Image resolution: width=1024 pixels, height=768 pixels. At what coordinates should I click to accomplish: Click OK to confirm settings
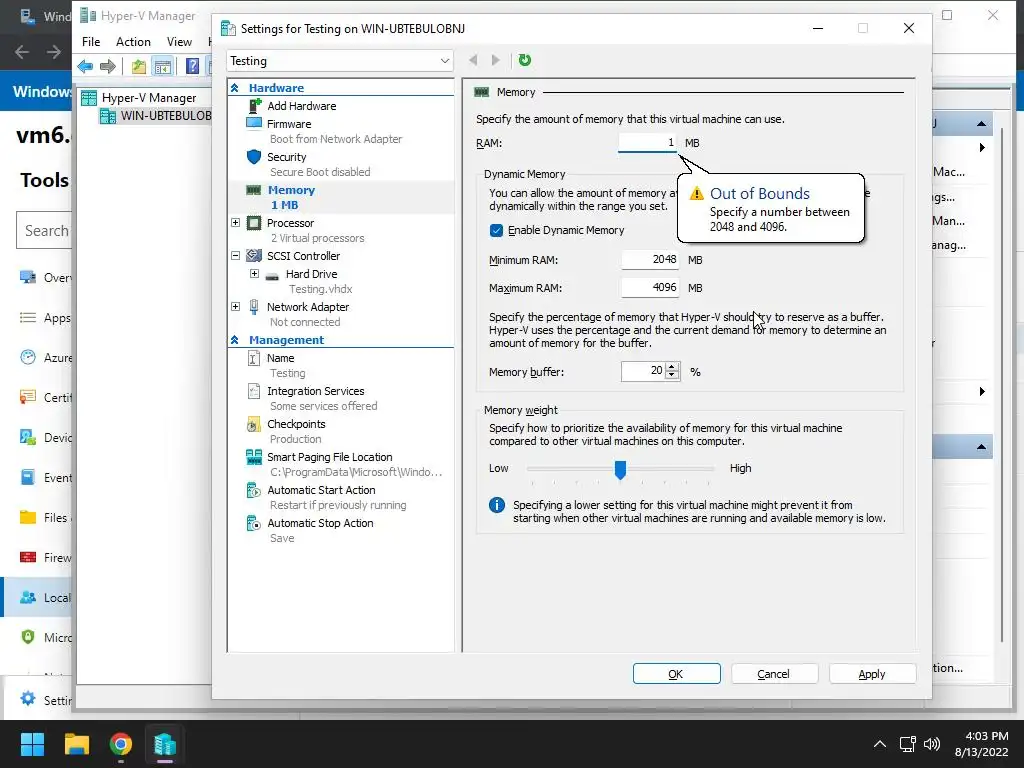click(x=677, y=674)
